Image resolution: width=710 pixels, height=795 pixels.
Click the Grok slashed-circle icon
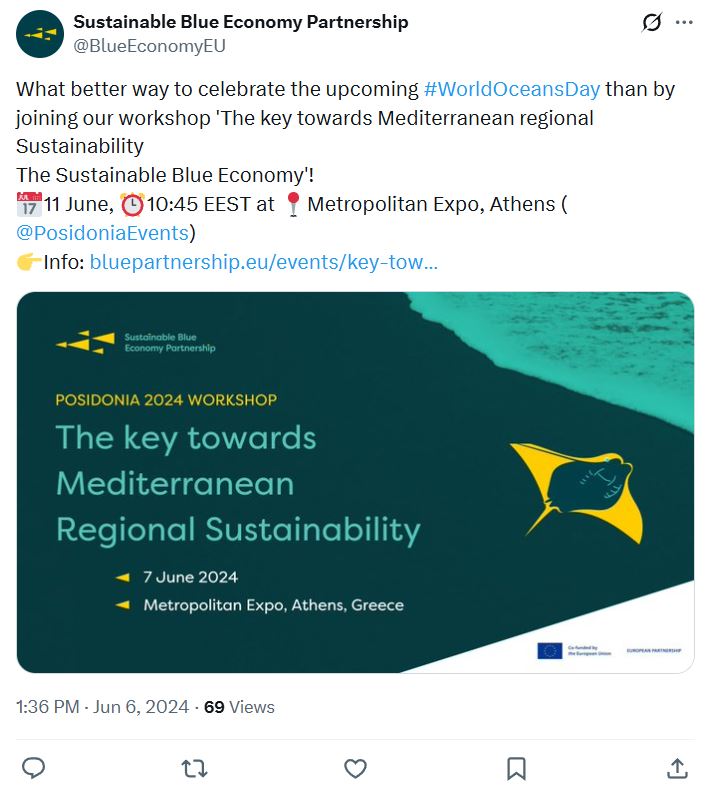[x=652, y=22]
